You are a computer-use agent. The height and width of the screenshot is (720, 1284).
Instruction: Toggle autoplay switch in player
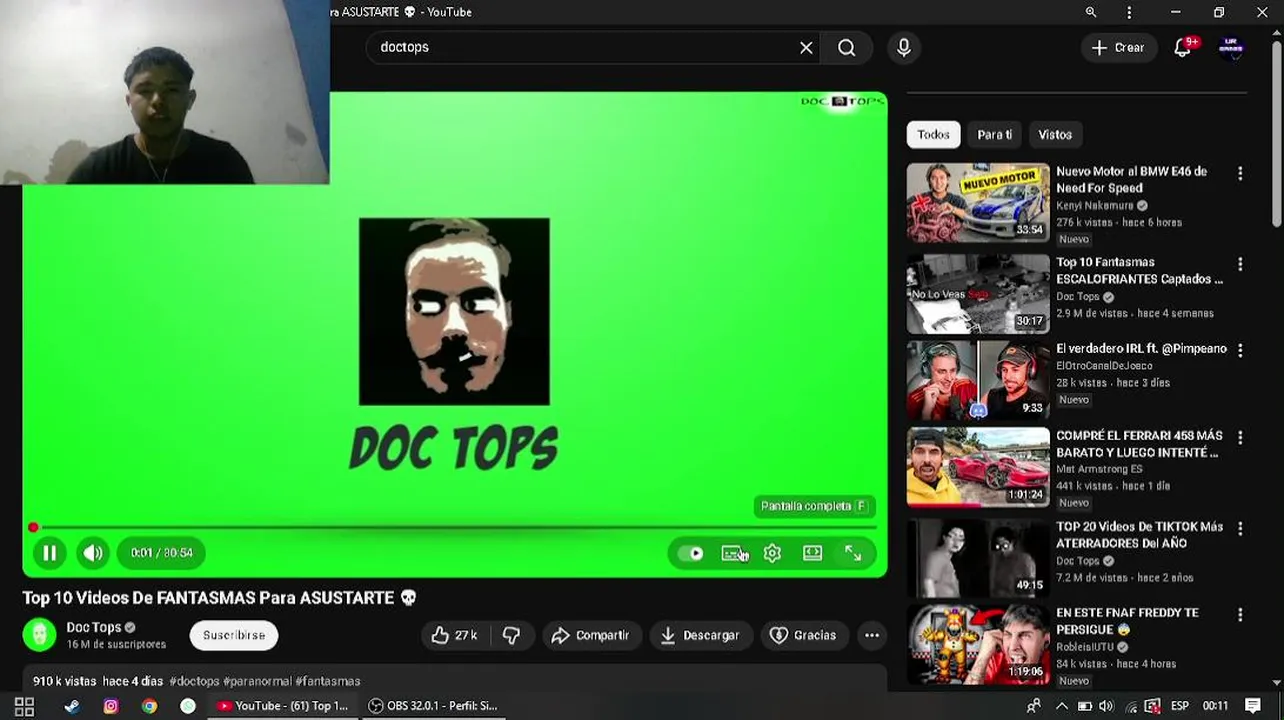(x=691, y=553)
